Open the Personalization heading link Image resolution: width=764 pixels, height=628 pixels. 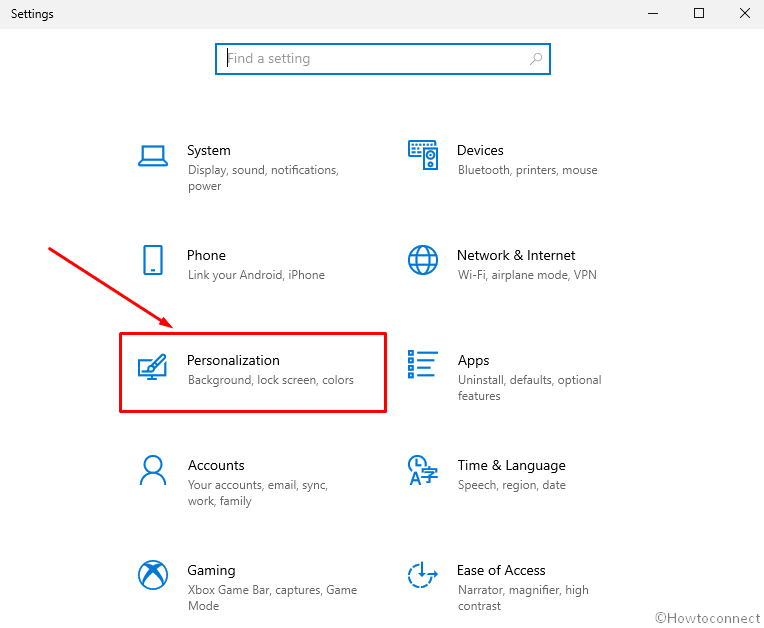coord(233,361)
